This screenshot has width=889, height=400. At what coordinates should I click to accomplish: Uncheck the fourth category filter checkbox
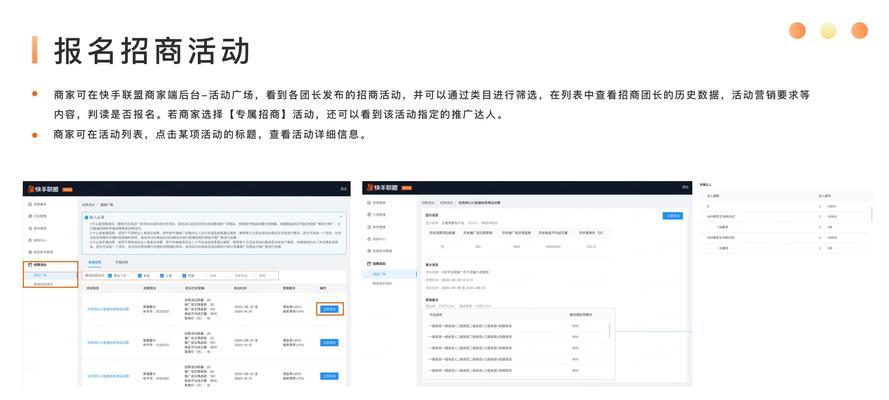pos(184,276)
